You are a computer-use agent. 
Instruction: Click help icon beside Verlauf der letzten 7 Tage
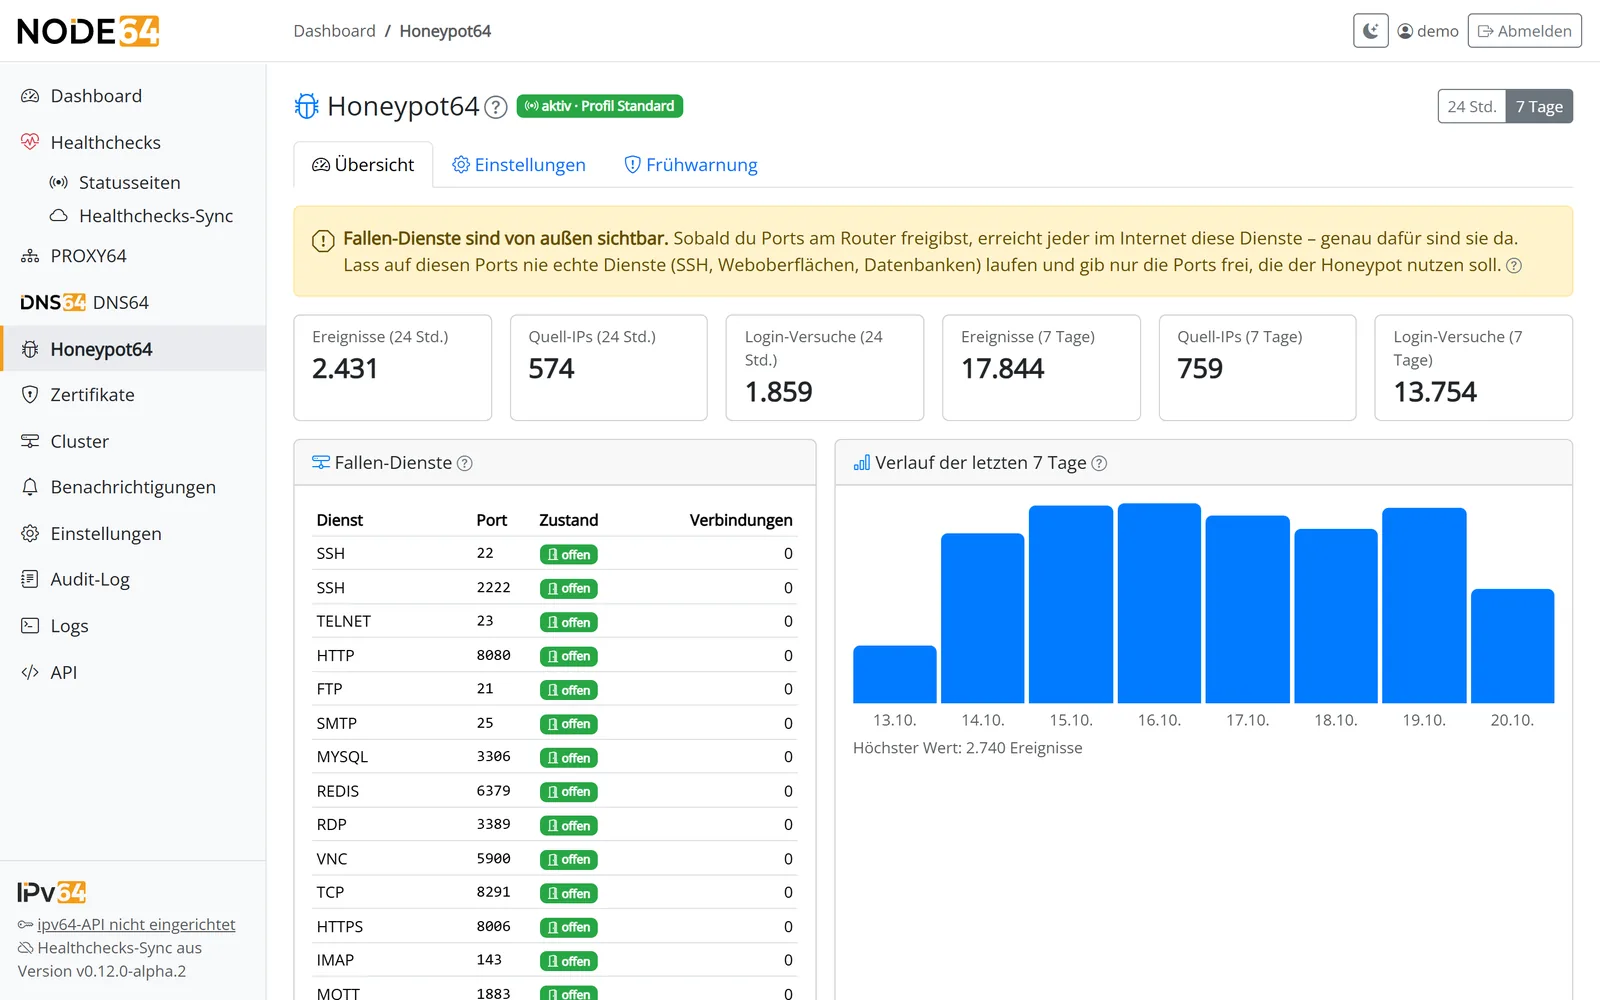pos(1099,463)
